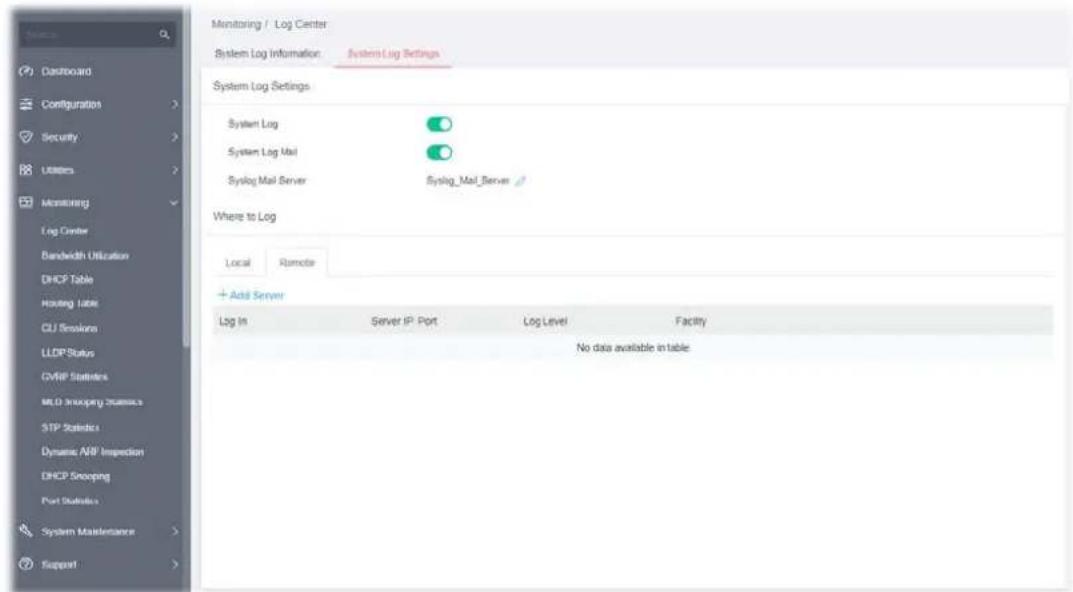The image size is (1073, 592).
Task: Expand the System Maintenance chevron
Action: [x=174, y=531]
